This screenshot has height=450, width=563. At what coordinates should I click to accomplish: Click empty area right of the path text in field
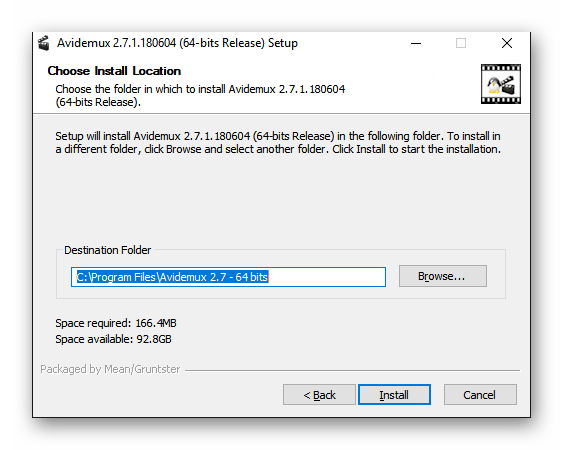pos(327,277)
